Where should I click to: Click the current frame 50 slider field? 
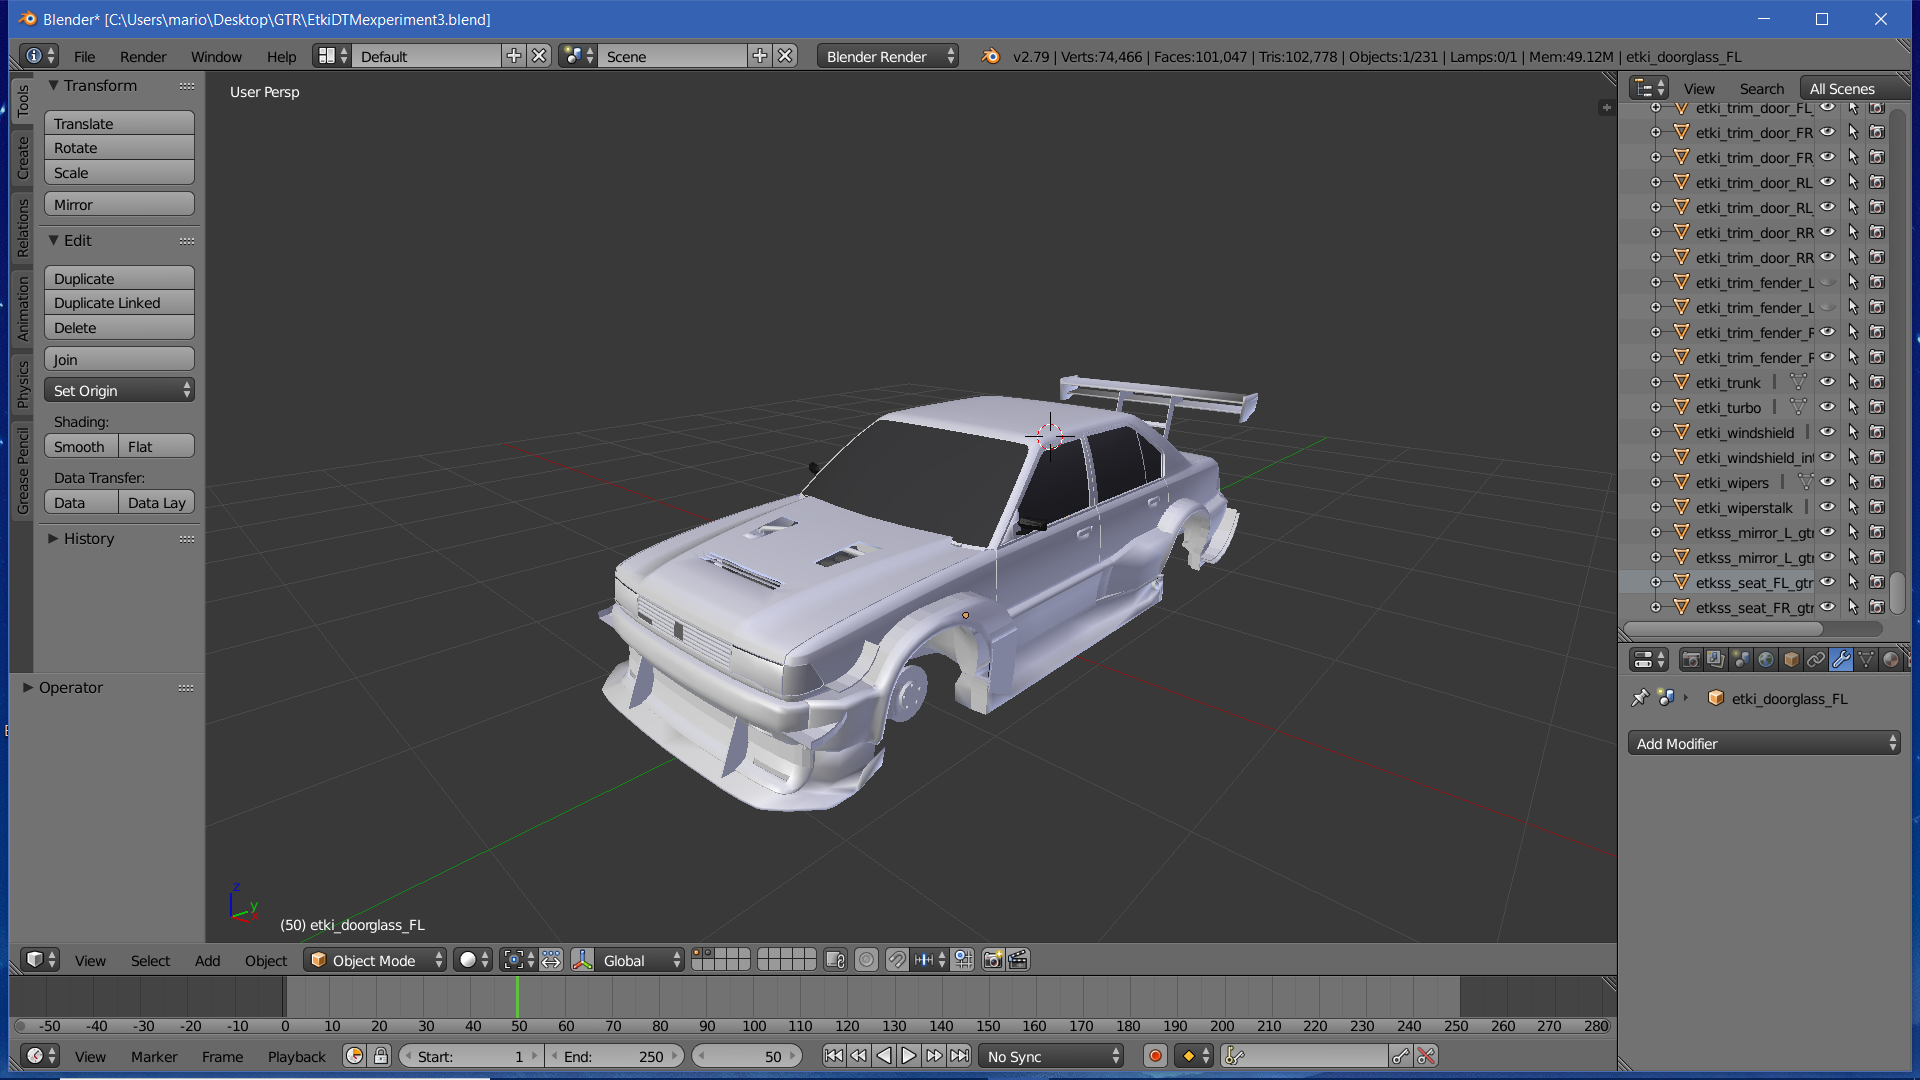[747, 1056]
